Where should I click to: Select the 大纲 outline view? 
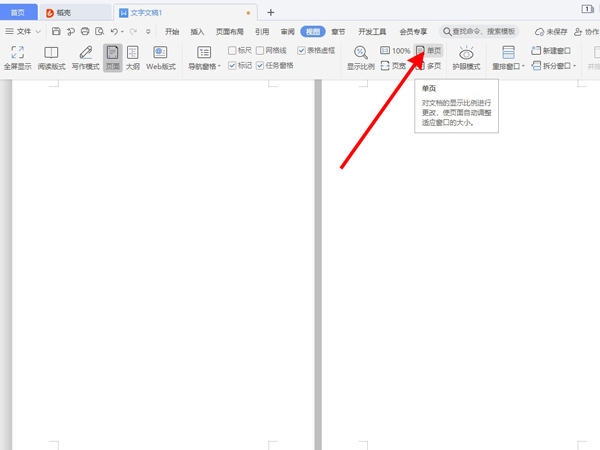(133, 57)
